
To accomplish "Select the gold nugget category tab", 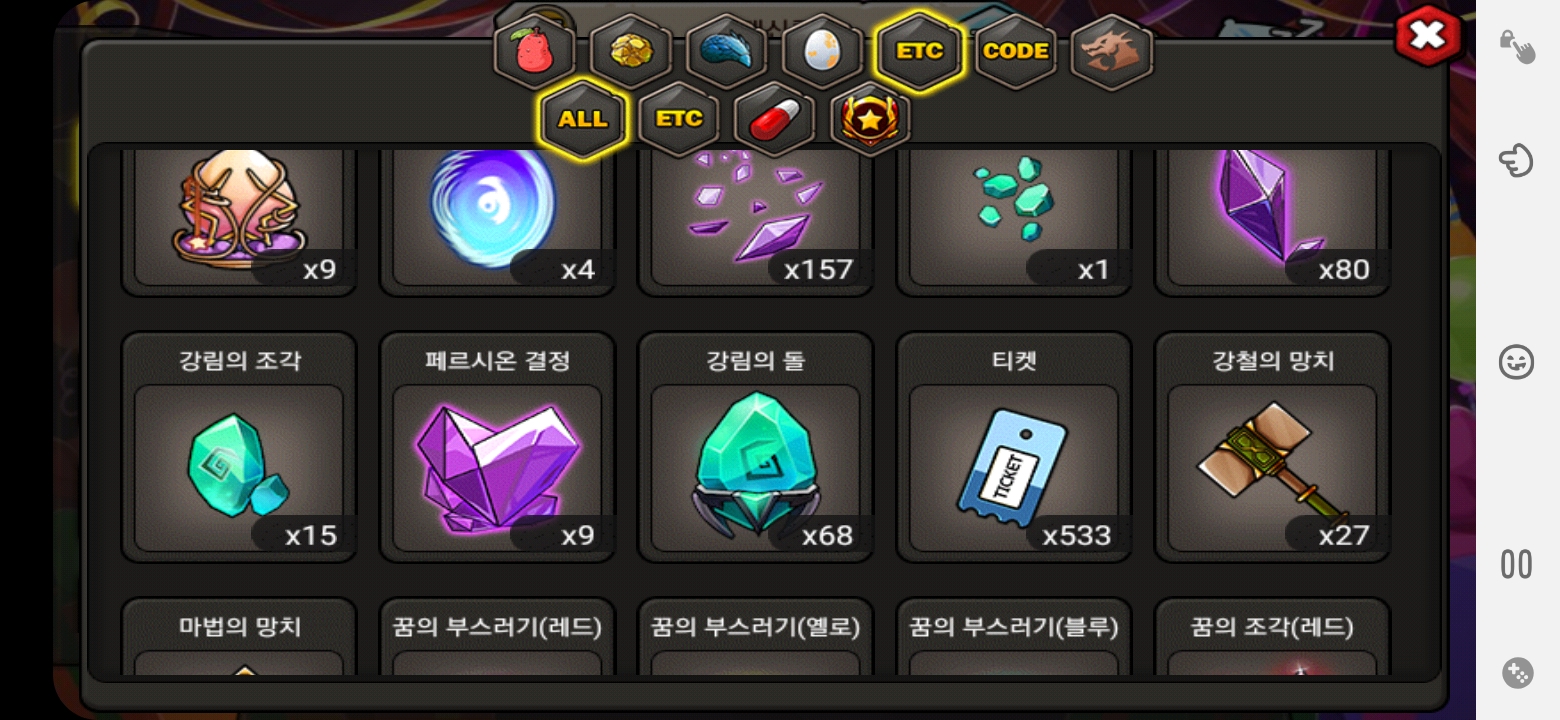I will click(630, 52).
